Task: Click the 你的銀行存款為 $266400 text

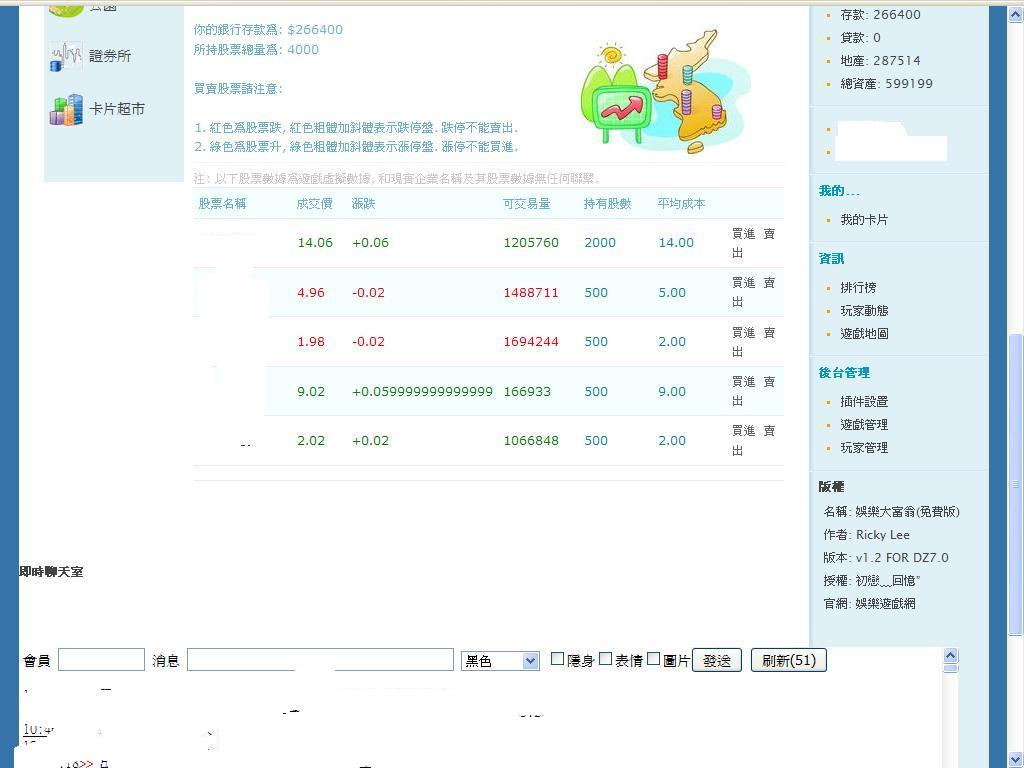Action: pyautogui.click(x=268, y=29)
